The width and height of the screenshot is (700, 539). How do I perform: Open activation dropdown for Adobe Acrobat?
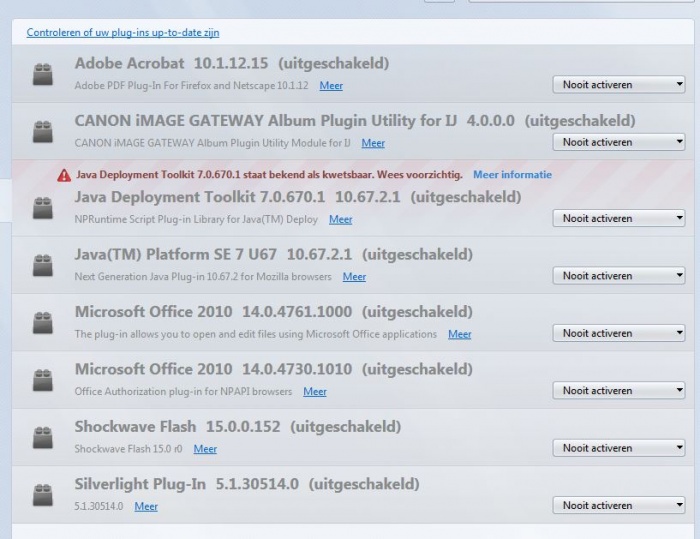[x=619, y=84]
